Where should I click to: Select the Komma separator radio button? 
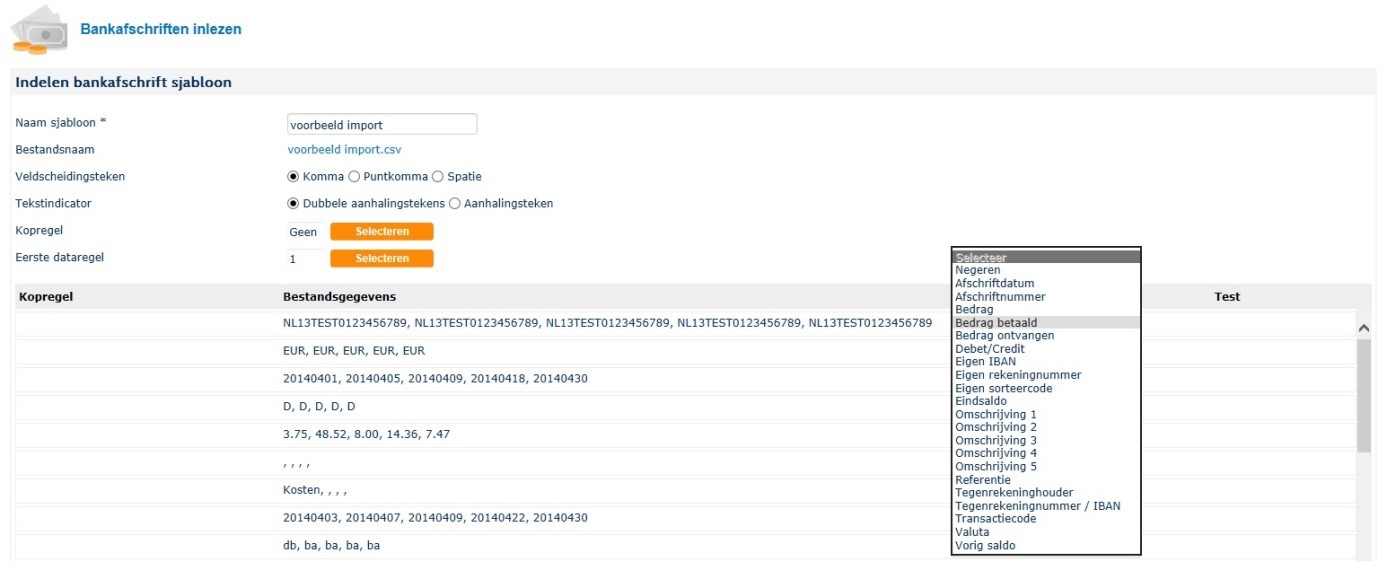click(293, 177)
